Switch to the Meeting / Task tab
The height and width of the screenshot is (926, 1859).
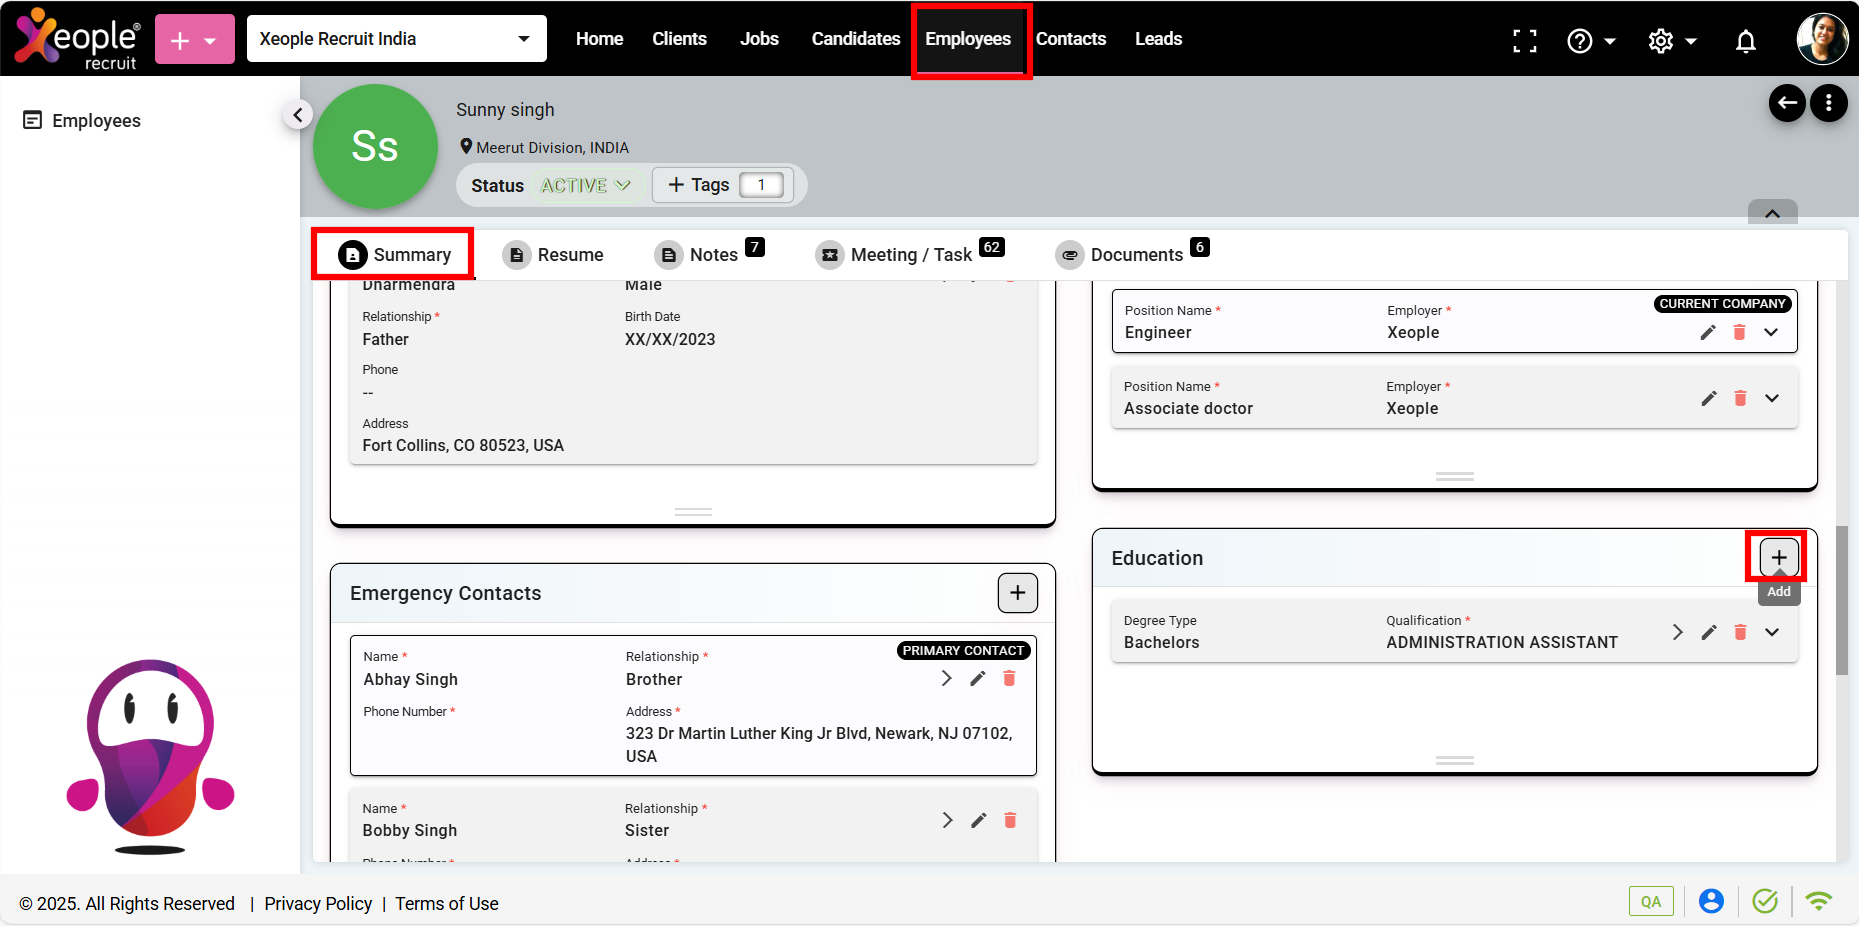click(x=909, y=255)
